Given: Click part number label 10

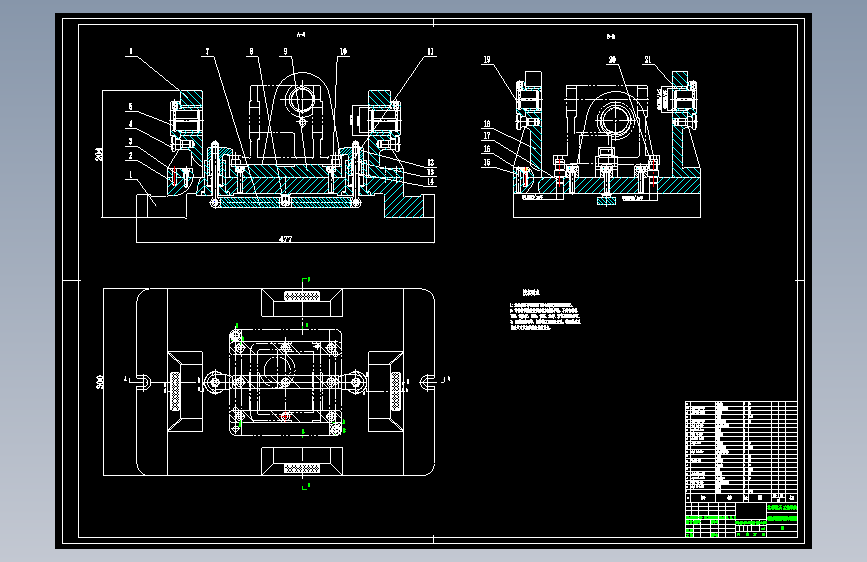Looking at the screenshot, I should pos(343,51).
